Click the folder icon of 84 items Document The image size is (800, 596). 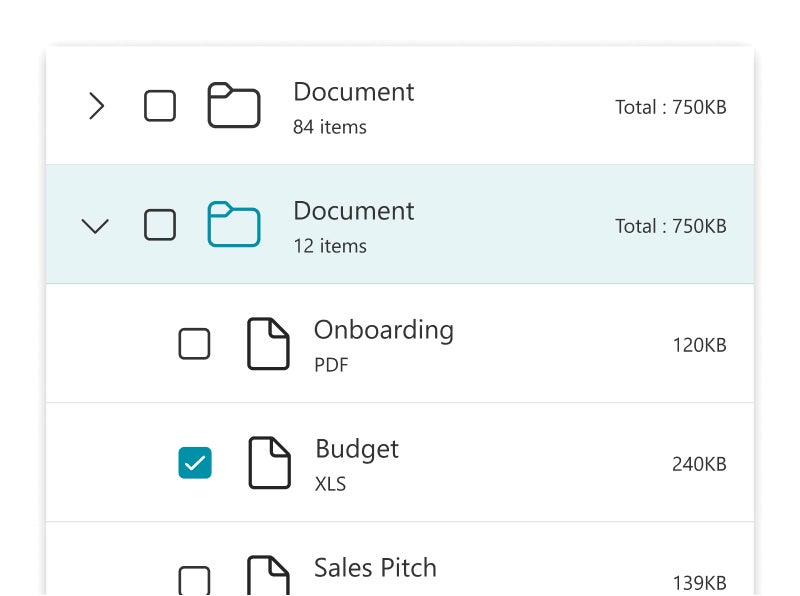(x=234, y=106)
